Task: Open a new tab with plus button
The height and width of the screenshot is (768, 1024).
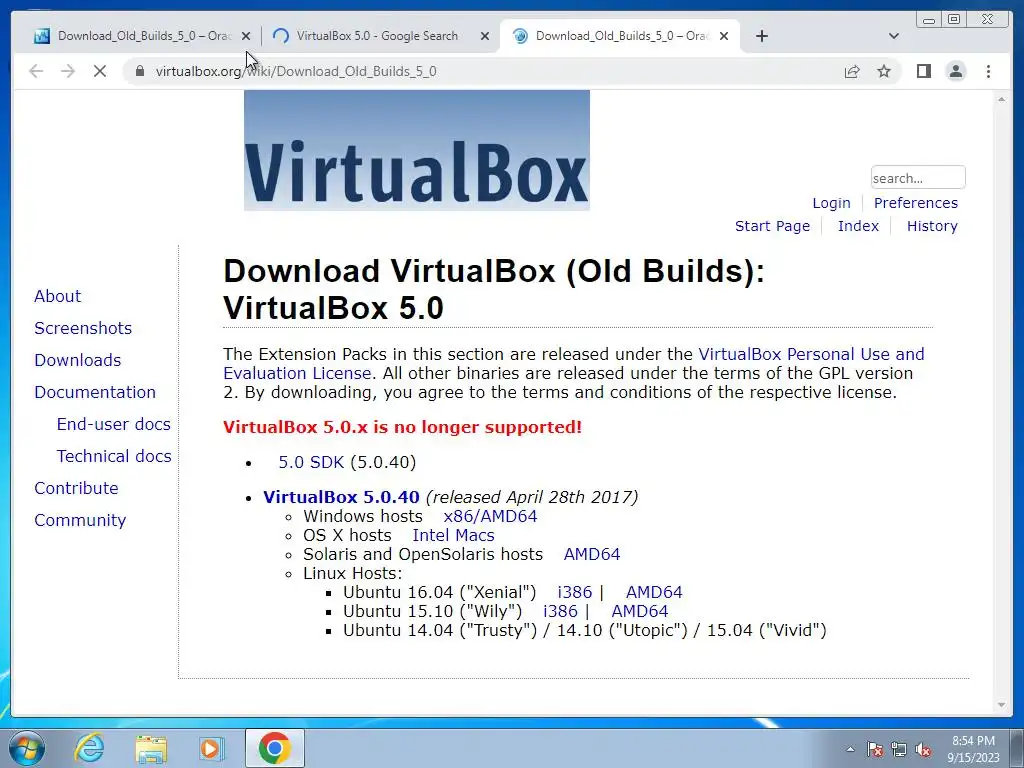Action: click(x=761, y=36)
